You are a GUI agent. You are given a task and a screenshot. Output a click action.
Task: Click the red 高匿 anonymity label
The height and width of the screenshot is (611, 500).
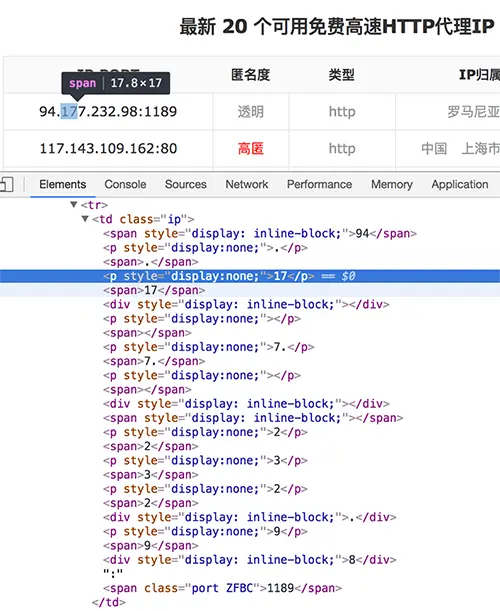(251, 148)
